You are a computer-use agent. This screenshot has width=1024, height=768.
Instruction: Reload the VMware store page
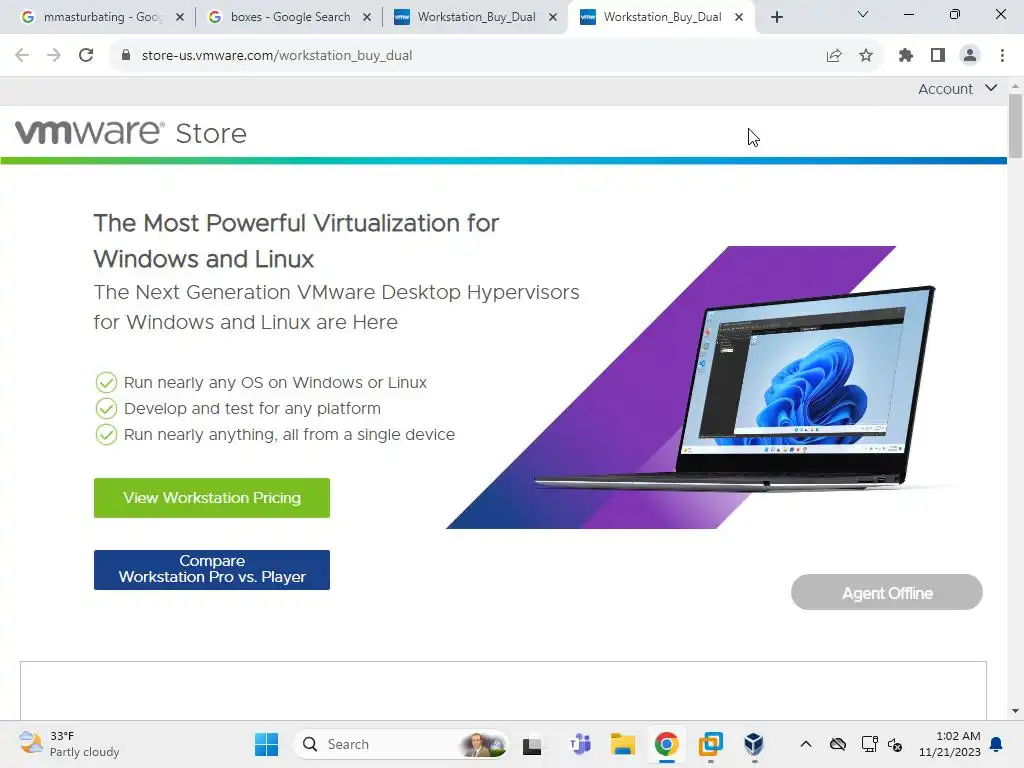86,56
